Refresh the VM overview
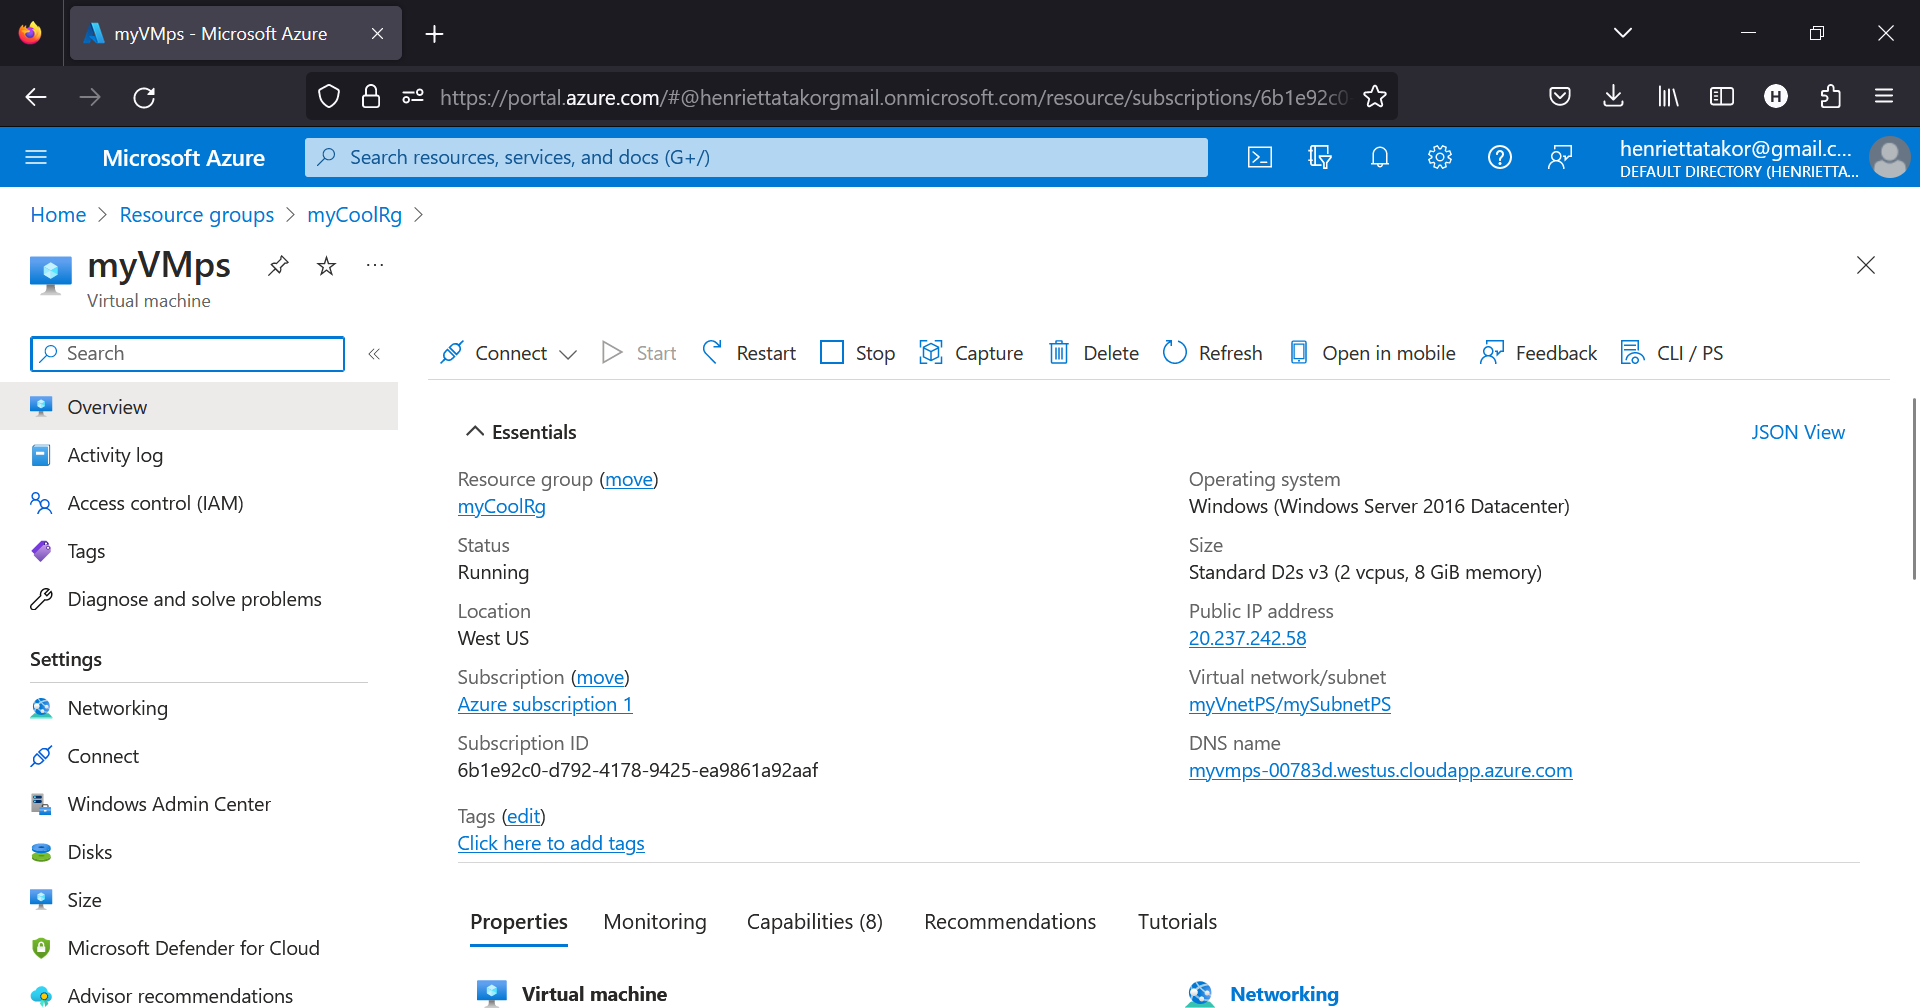Screen dimensions: 1920x1008 click(1212, 353)
